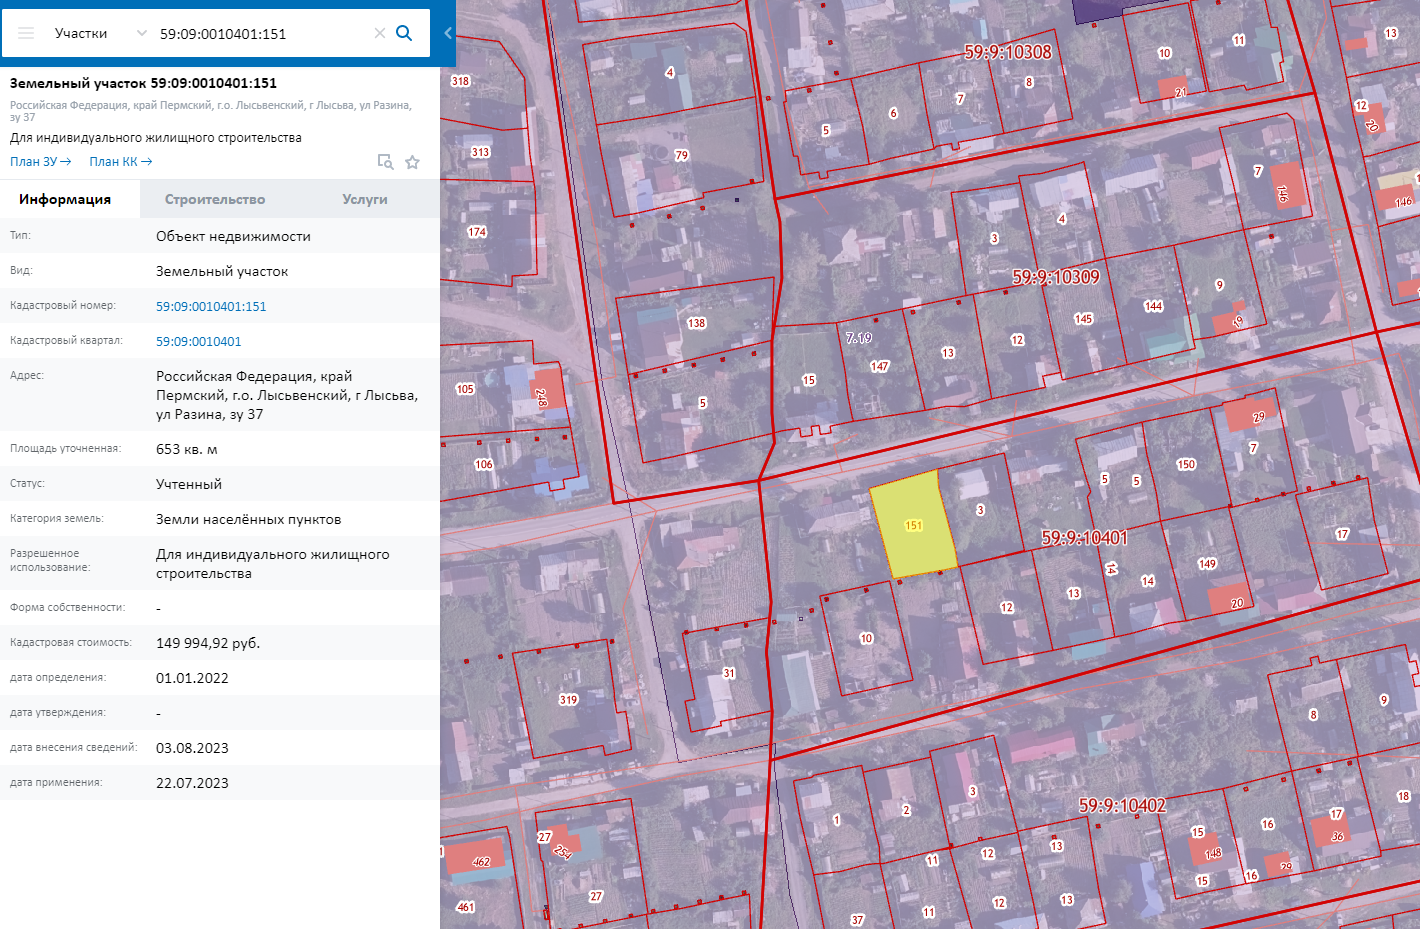Follow cadastral number link 59:09:0010401:151
Screen dimensions: 1420x929
tap(211, 307)
